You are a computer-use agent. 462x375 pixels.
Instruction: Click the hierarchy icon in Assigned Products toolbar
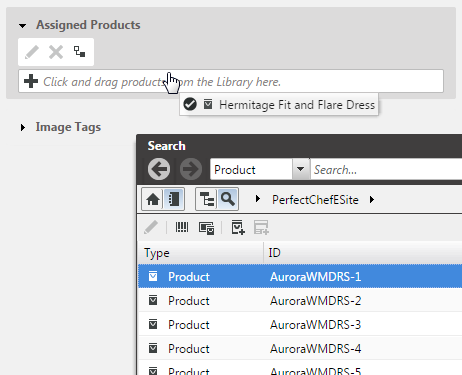[x=79, y=52]
